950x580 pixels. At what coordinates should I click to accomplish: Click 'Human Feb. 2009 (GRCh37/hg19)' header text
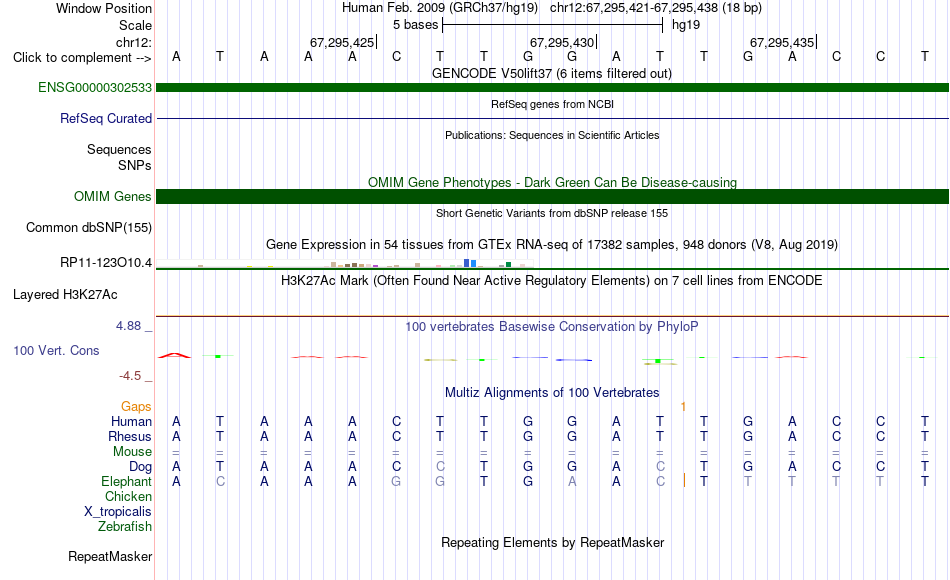[439, 8]
